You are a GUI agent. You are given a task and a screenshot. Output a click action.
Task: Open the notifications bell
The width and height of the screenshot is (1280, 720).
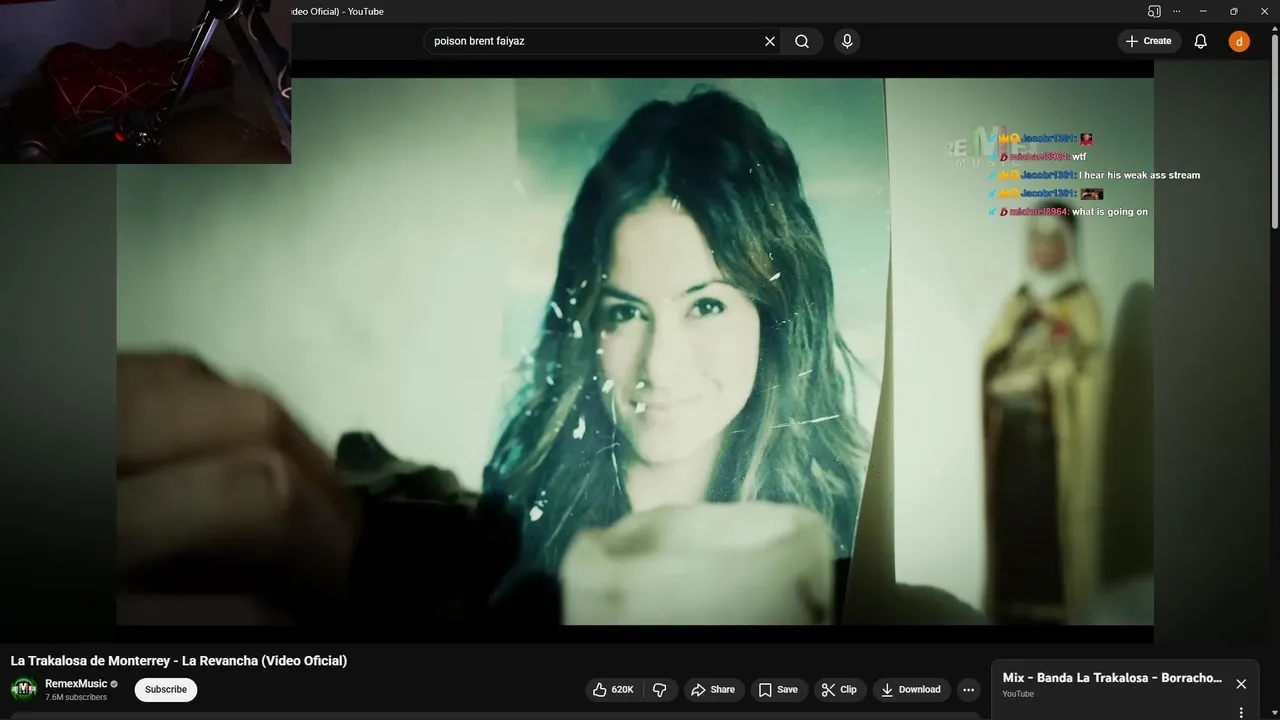click(x=1201, y=41)
